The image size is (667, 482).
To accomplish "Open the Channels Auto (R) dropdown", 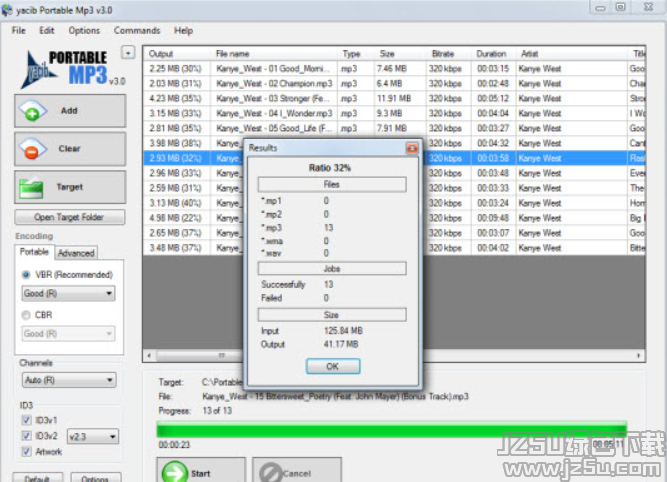I will pos(68,380).
